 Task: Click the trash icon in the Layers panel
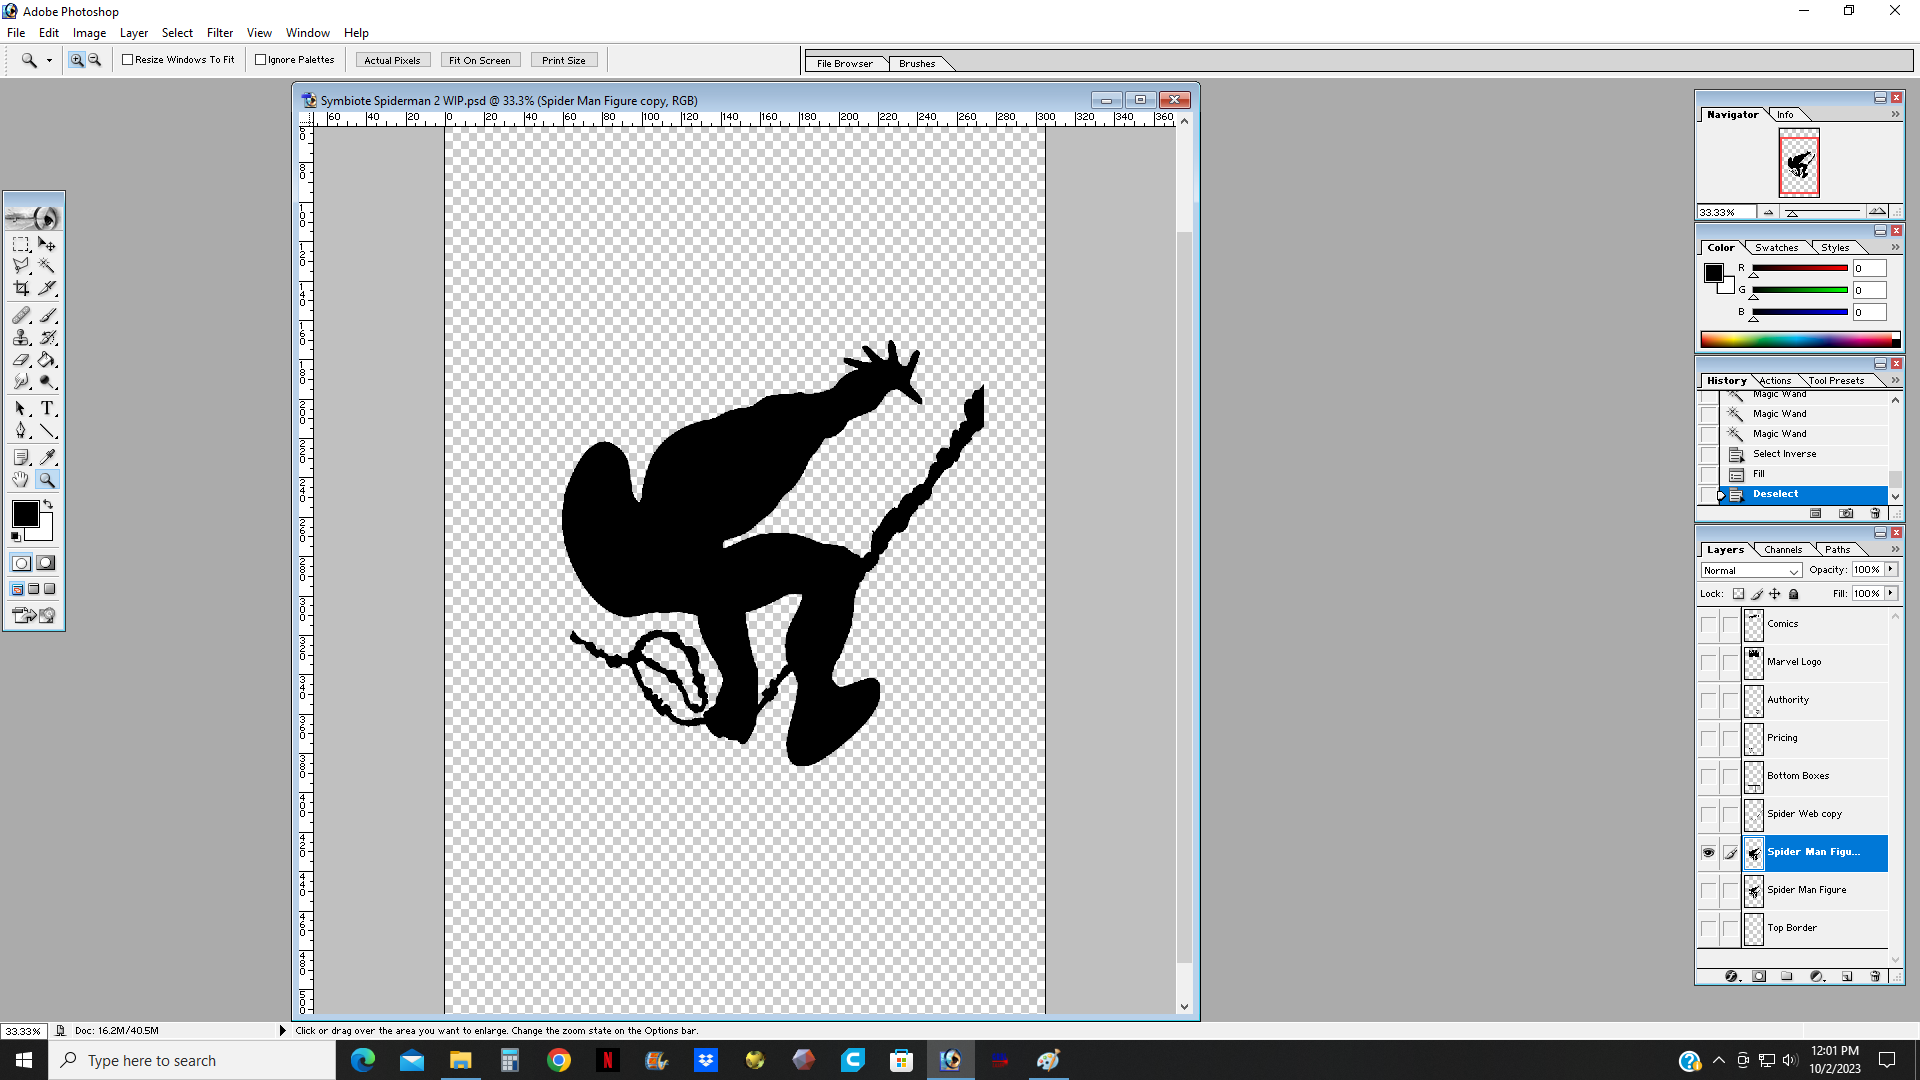(1875, 976)
